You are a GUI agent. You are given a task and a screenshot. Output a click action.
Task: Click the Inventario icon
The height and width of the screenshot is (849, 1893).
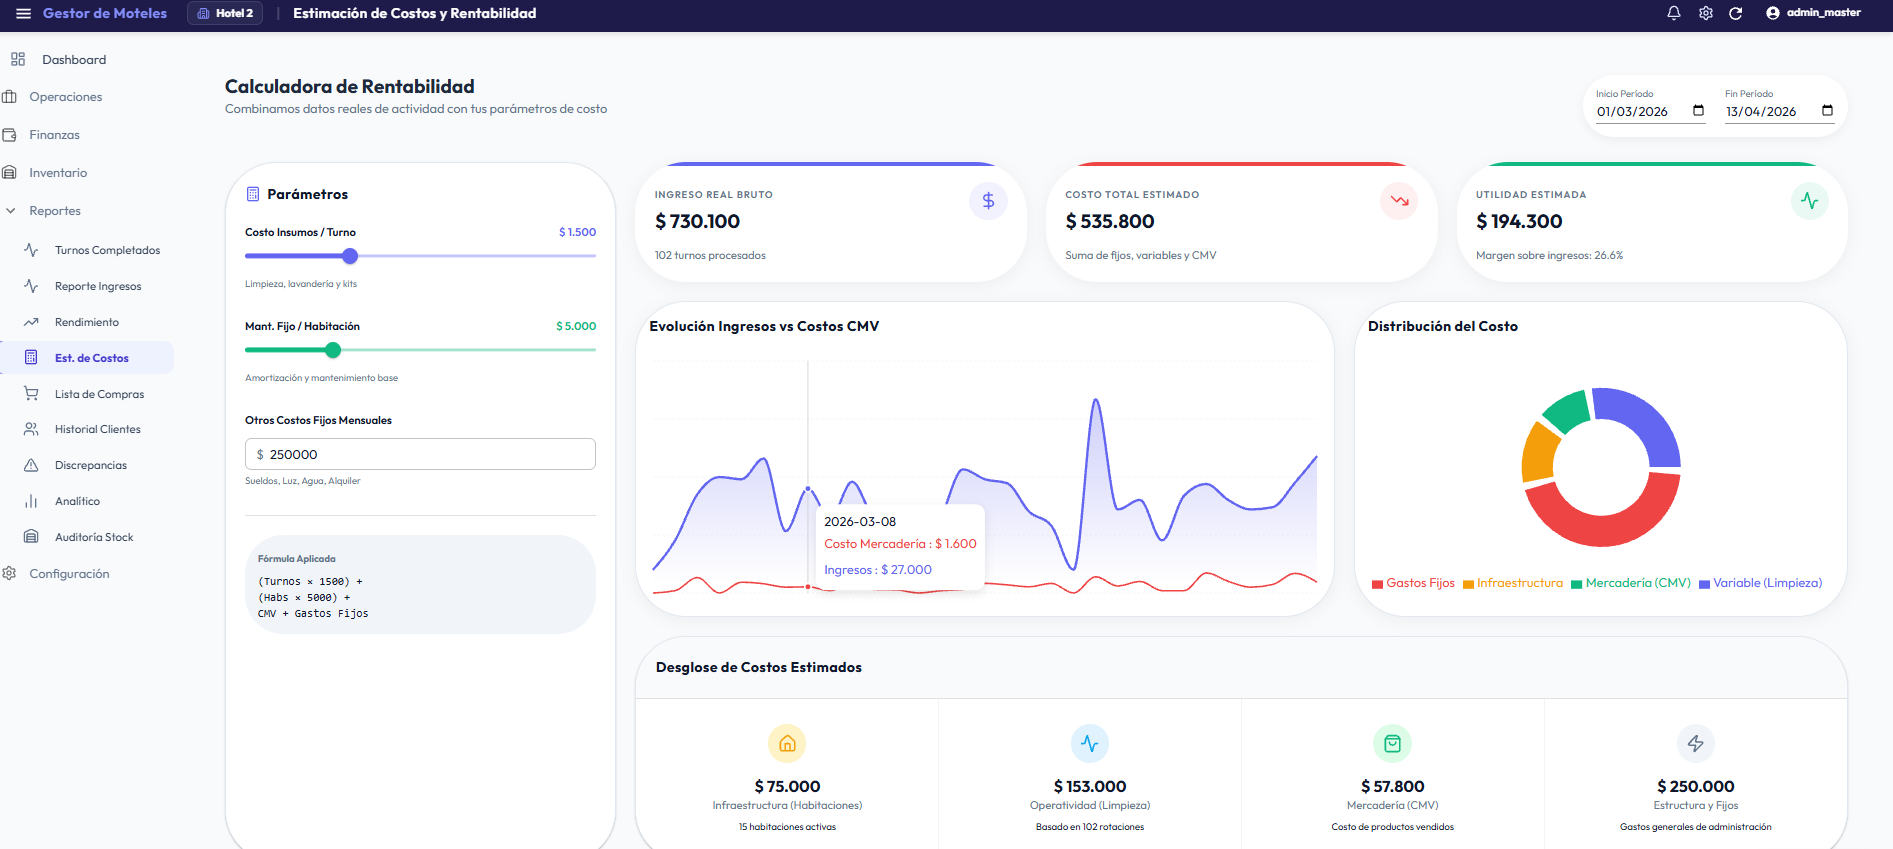pyautogui.click(x=10, y=173)
